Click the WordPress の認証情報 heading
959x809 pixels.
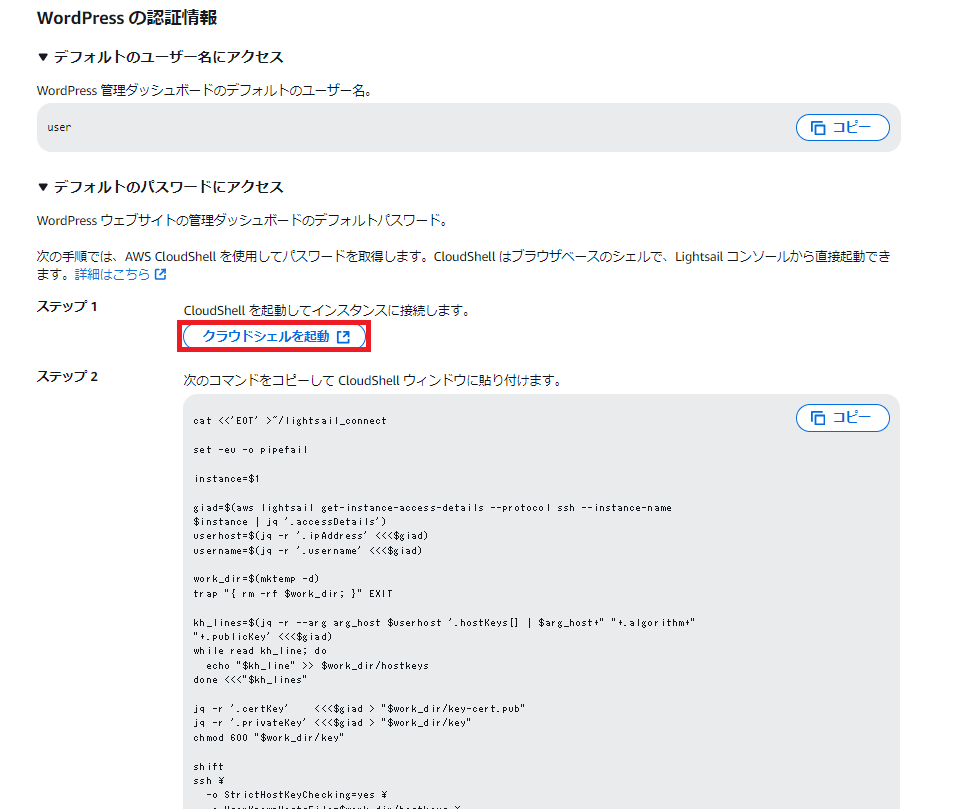pos(127,18)
